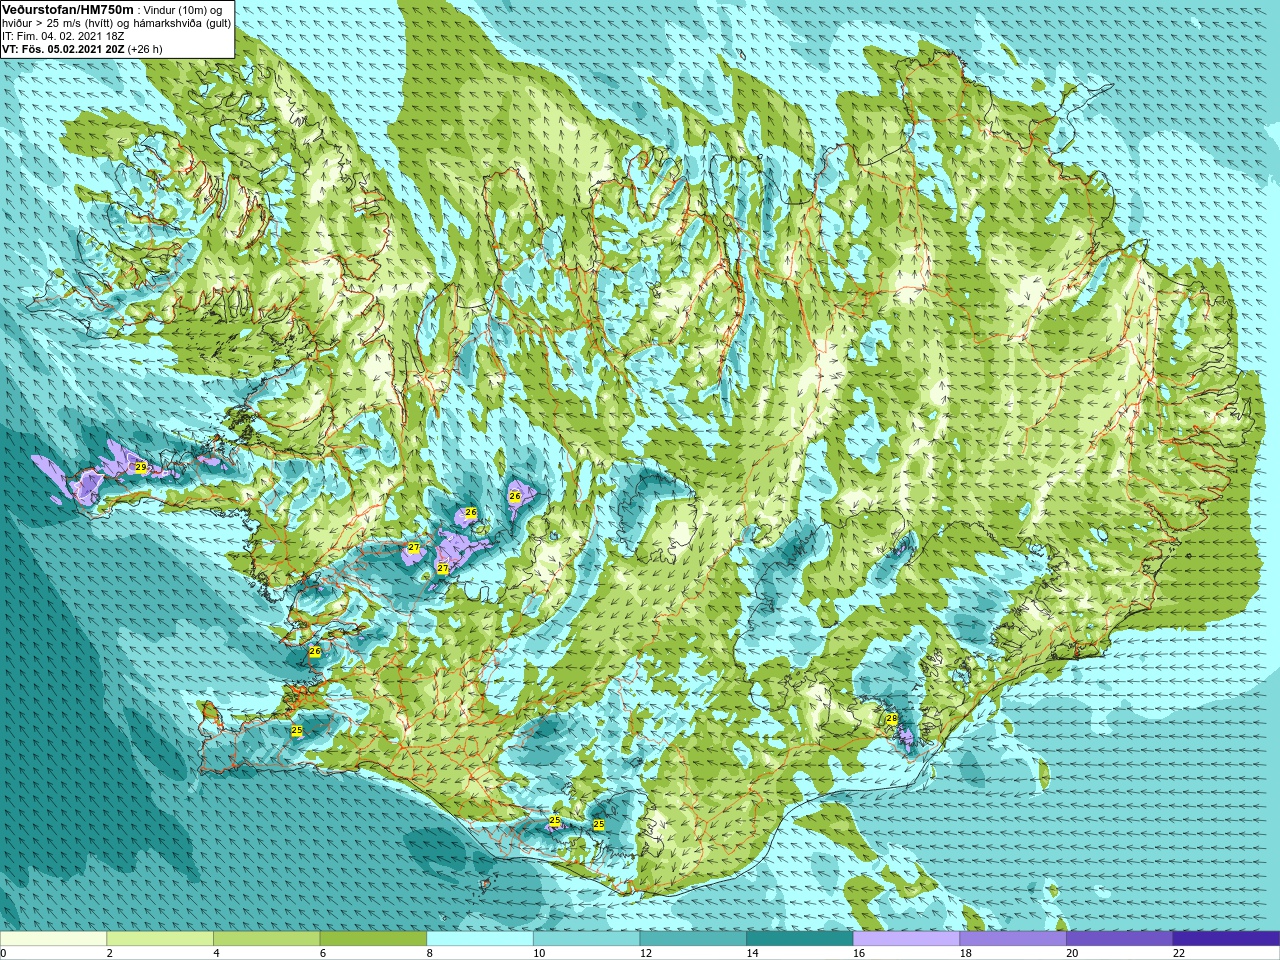The image size is (1280, 960).
Task: Click the 'hviður > 25 m/s (hvítt)' description text
Action: point(59,23)
